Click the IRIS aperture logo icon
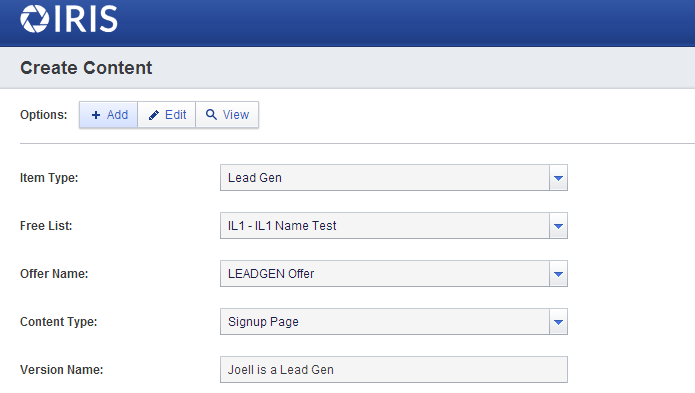Screen dimensions: 695x393 [35, 19]
